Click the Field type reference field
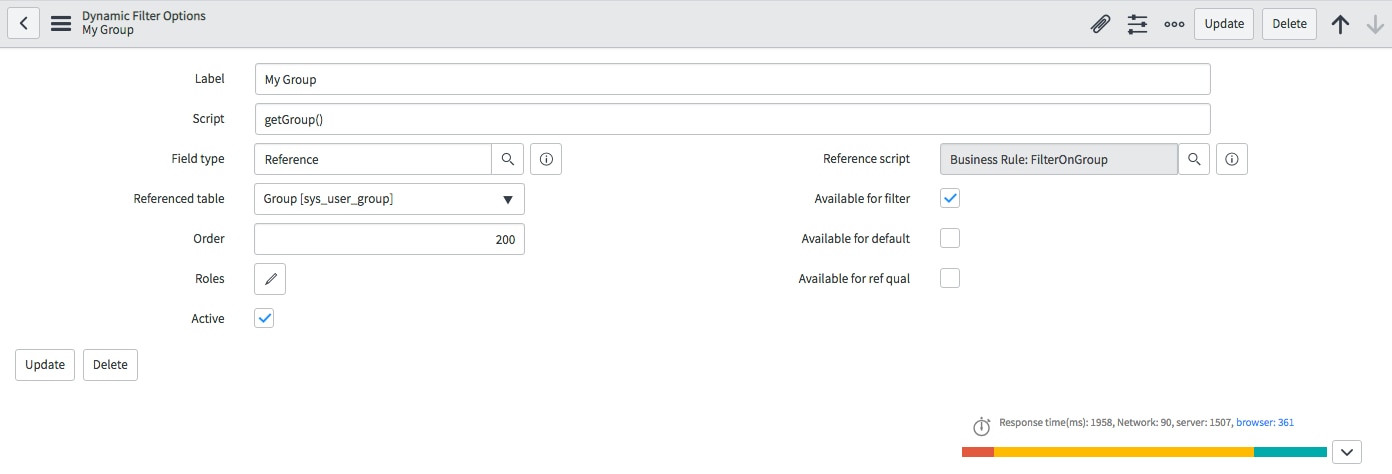The width and height of the screenshot is (1392, 474). pos(373,159)
